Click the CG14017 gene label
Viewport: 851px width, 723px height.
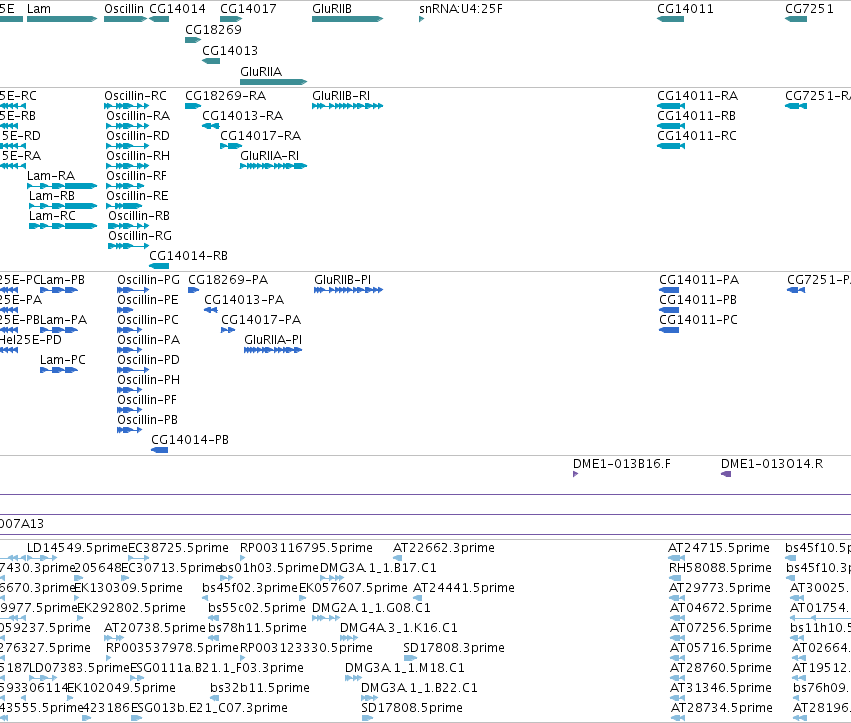pyautogui.click(x=248, y=9)
